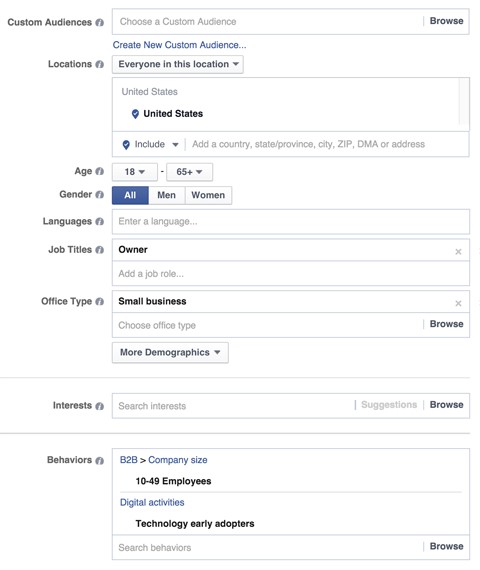Viewport: 480px width, 570px height.
Task: Select the Women gender option
Action: [208, 195]
